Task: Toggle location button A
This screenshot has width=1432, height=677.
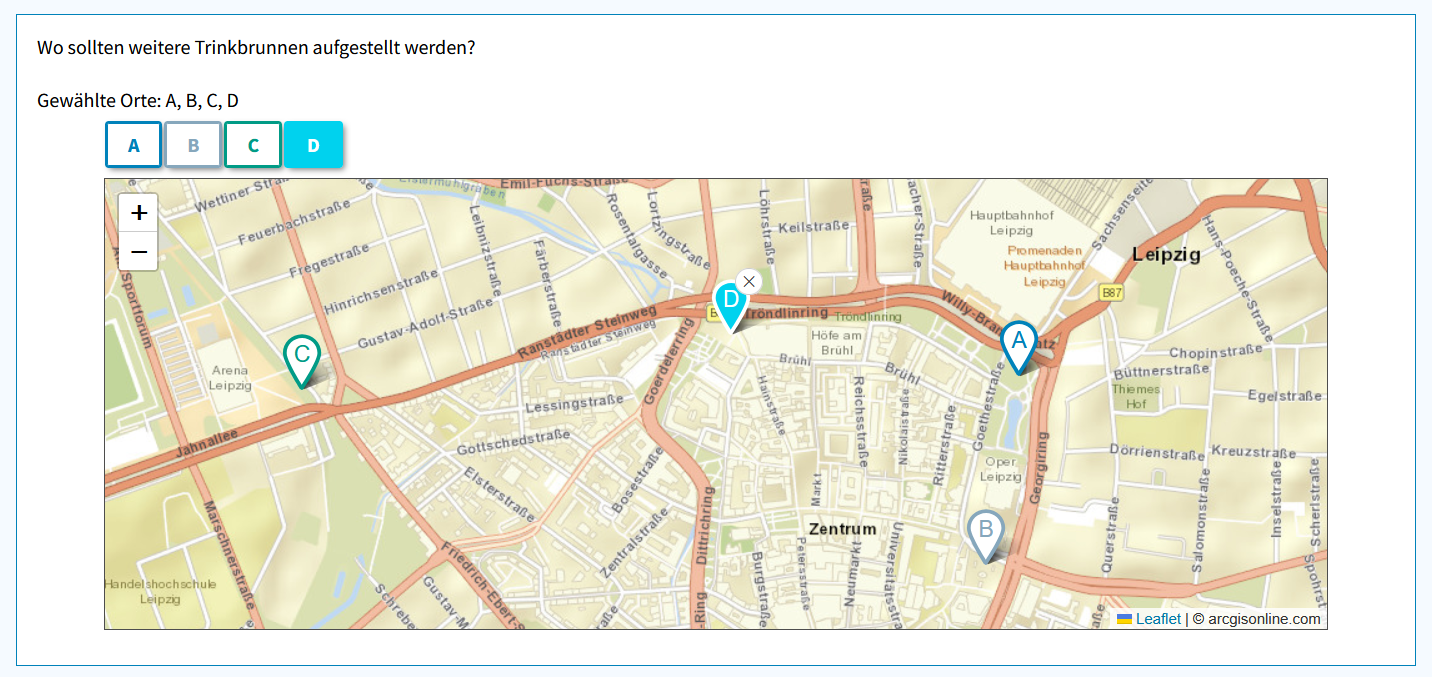Action: (133, 145)
